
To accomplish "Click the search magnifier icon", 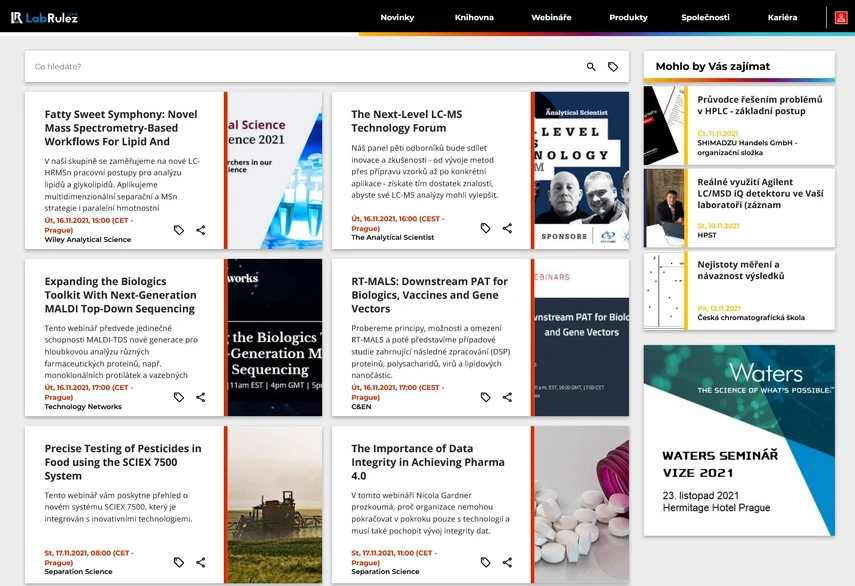I will [x=591, y=67].
